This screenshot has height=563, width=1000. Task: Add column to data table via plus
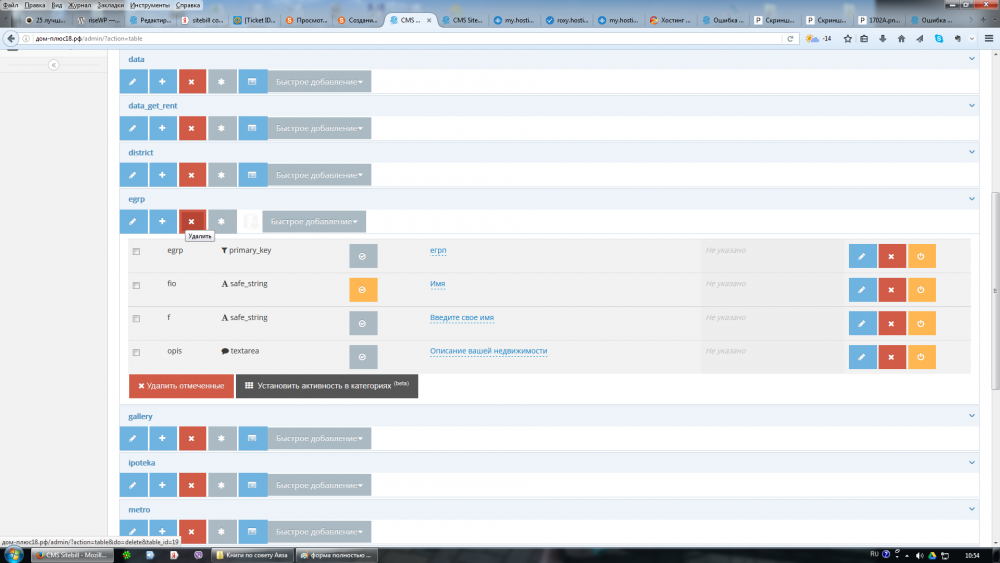[163, 82]
